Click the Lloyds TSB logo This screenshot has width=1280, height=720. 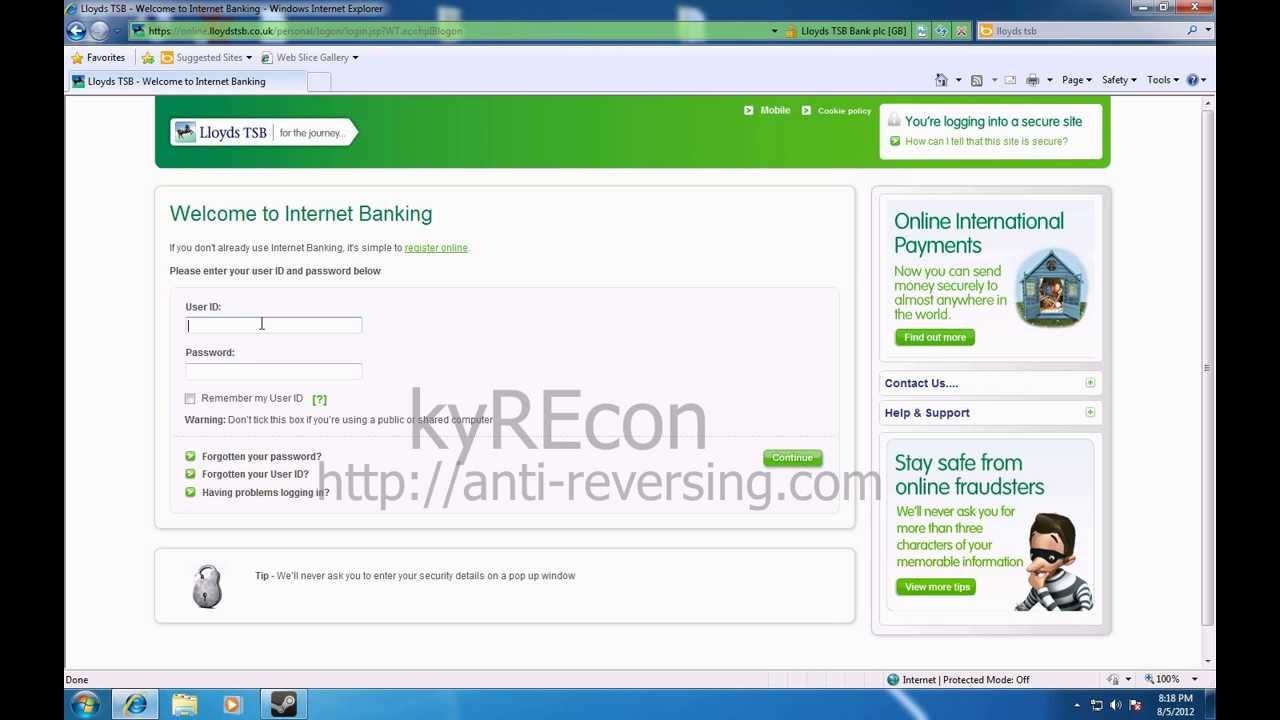tap(263, 132)
